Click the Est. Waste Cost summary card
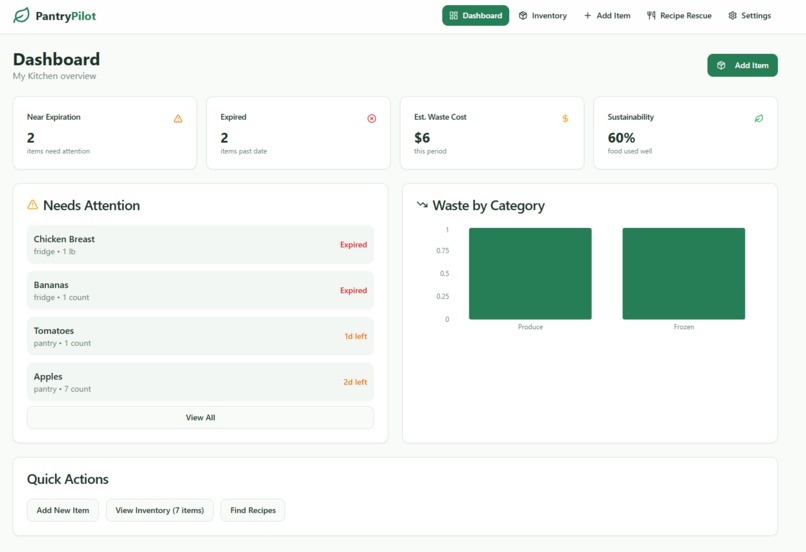This screenshot has width=806, height=552. coord(492,133)
